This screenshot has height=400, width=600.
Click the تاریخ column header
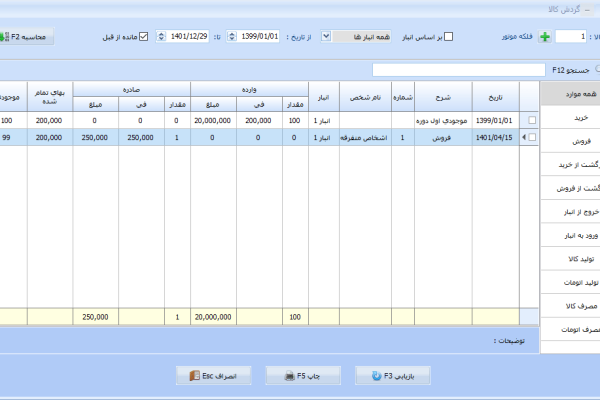point(496,97)
